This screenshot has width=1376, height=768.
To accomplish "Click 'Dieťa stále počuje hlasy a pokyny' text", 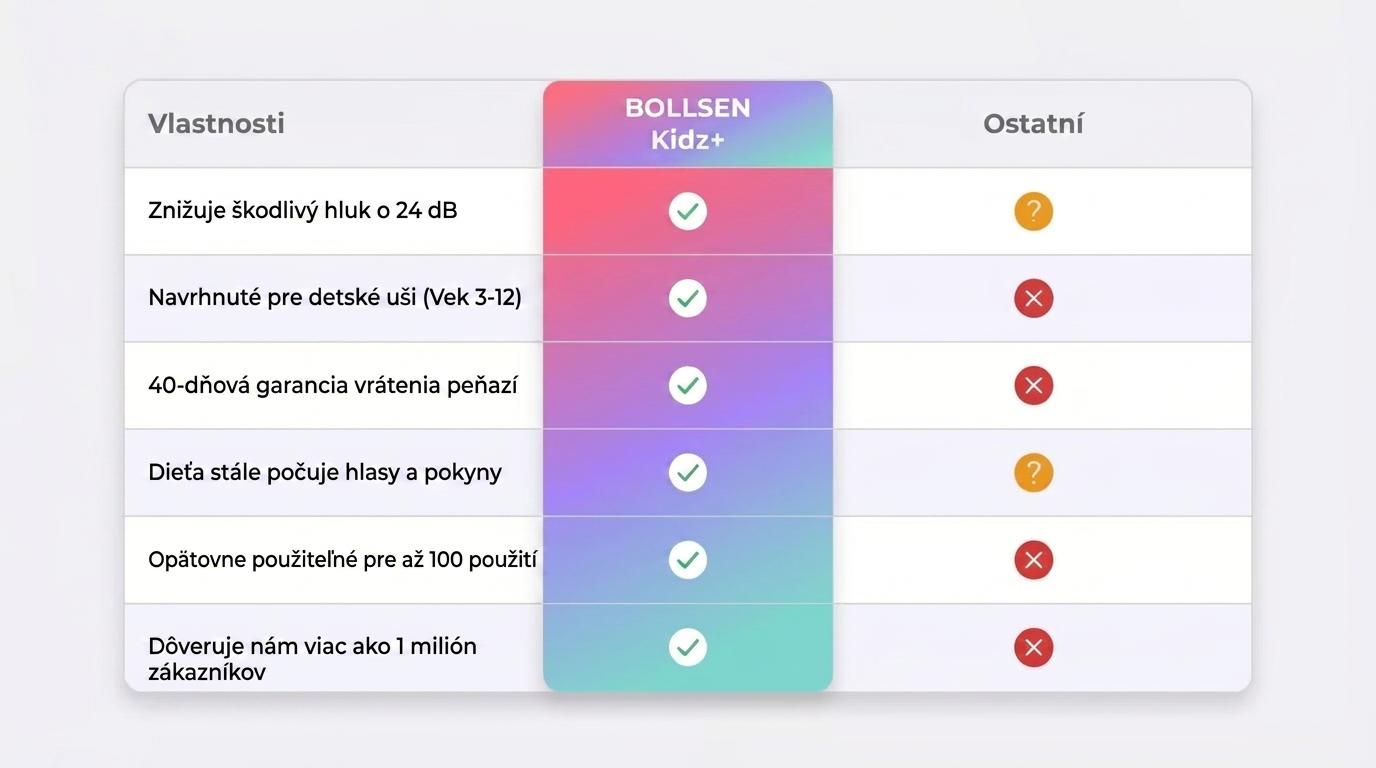I will coord(324,472).
